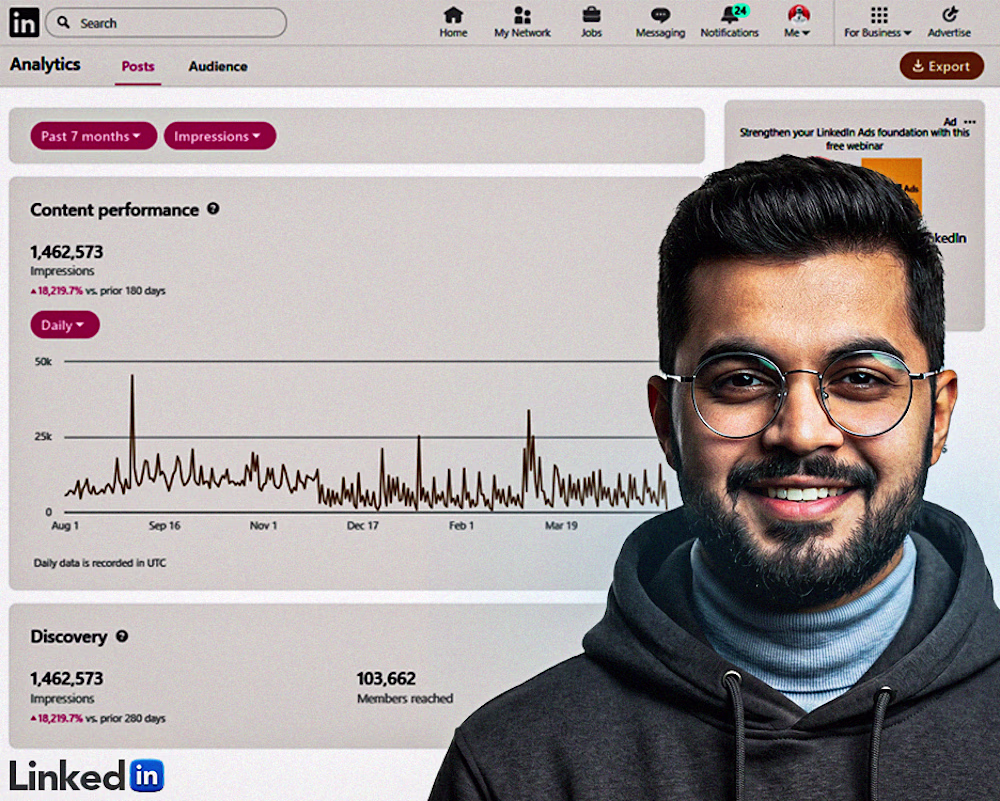Click the LinkedIn Ads webinar ad text
This screenshot has width=1000, height=801.
point(855,139)
